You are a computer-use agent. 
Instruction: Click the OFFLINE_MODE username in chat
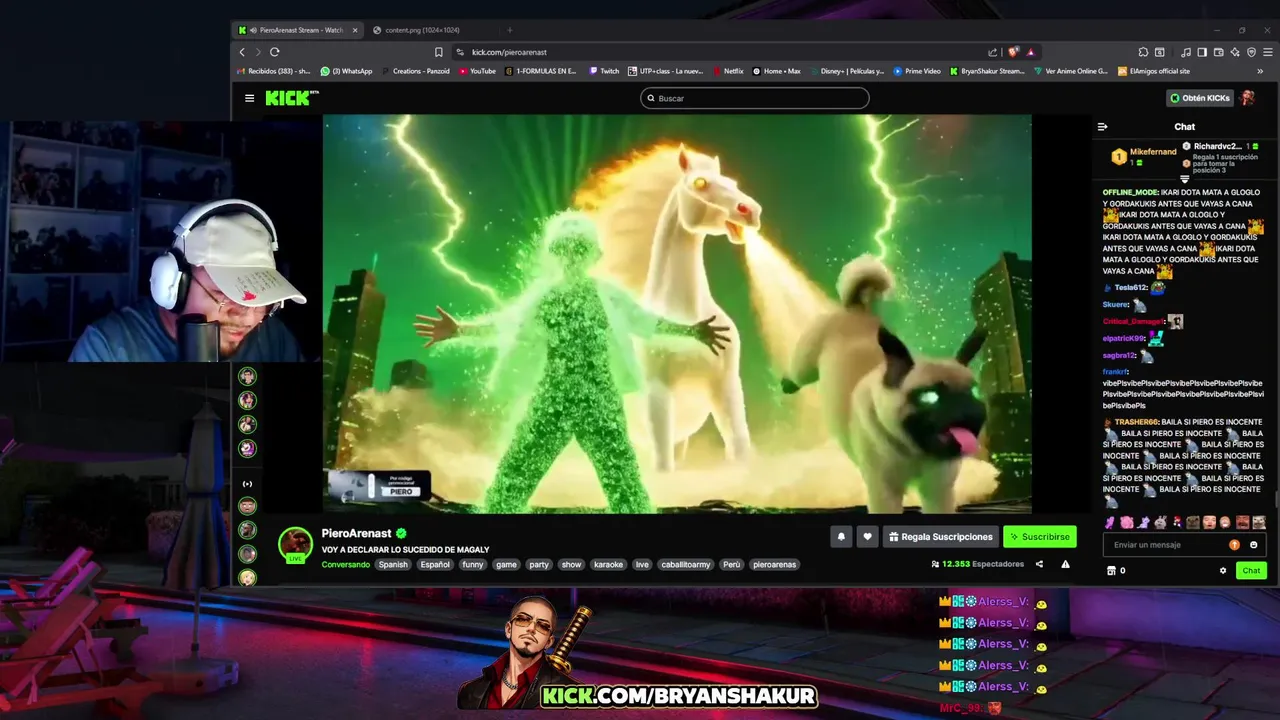[1130, 192]
